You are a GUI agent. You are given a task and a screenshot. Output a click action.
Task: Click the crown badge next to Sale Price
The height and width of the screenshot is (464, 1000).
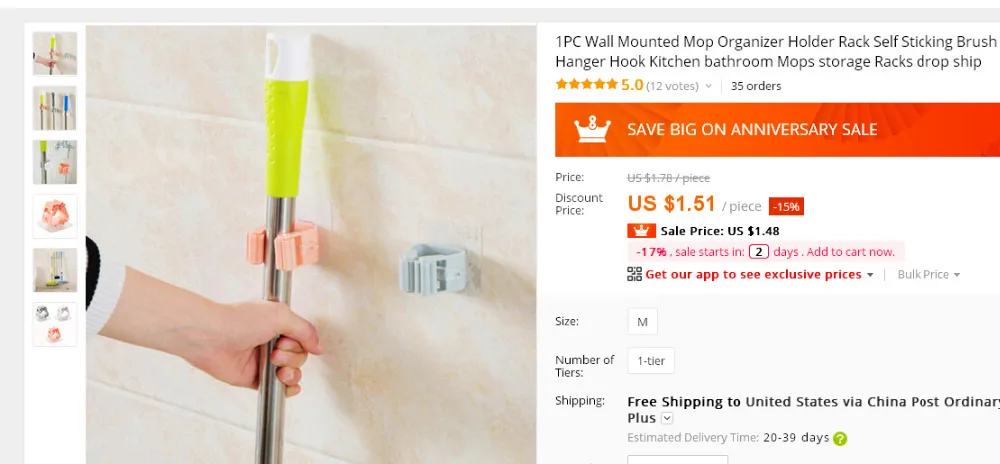[641, 231]
